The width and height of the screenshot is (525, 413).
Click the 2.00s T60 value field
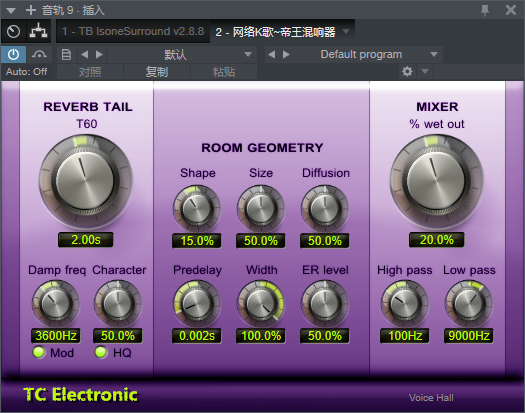coord(86,240)
